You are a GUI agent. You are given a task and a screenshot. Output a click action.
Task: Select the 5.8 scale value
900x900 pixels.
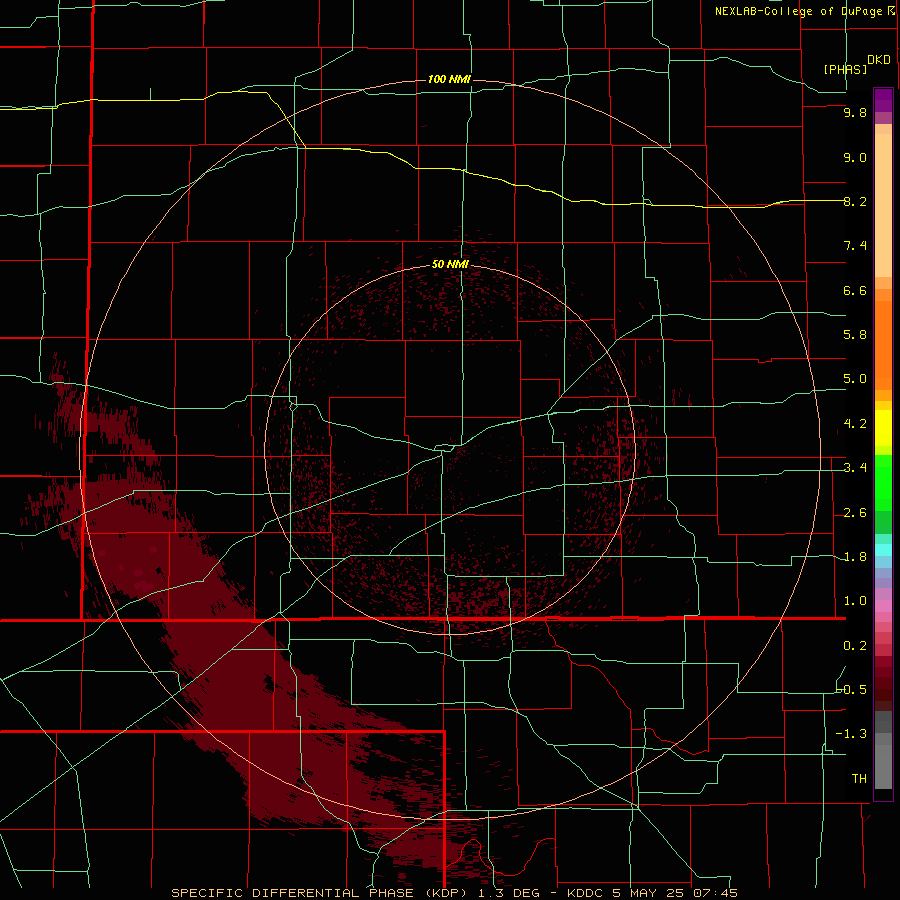[855, 335]
